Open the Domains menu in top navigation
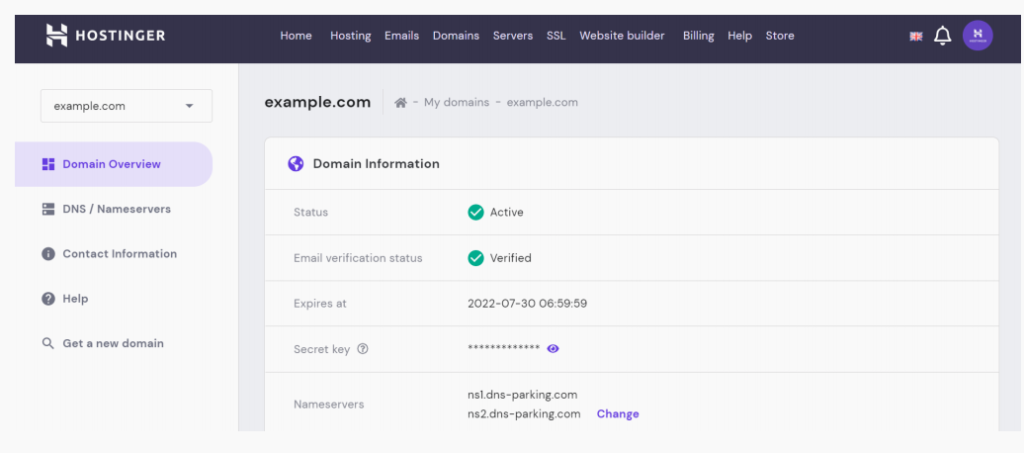Screen dimensions: 1024x453 tap(455, 36)
